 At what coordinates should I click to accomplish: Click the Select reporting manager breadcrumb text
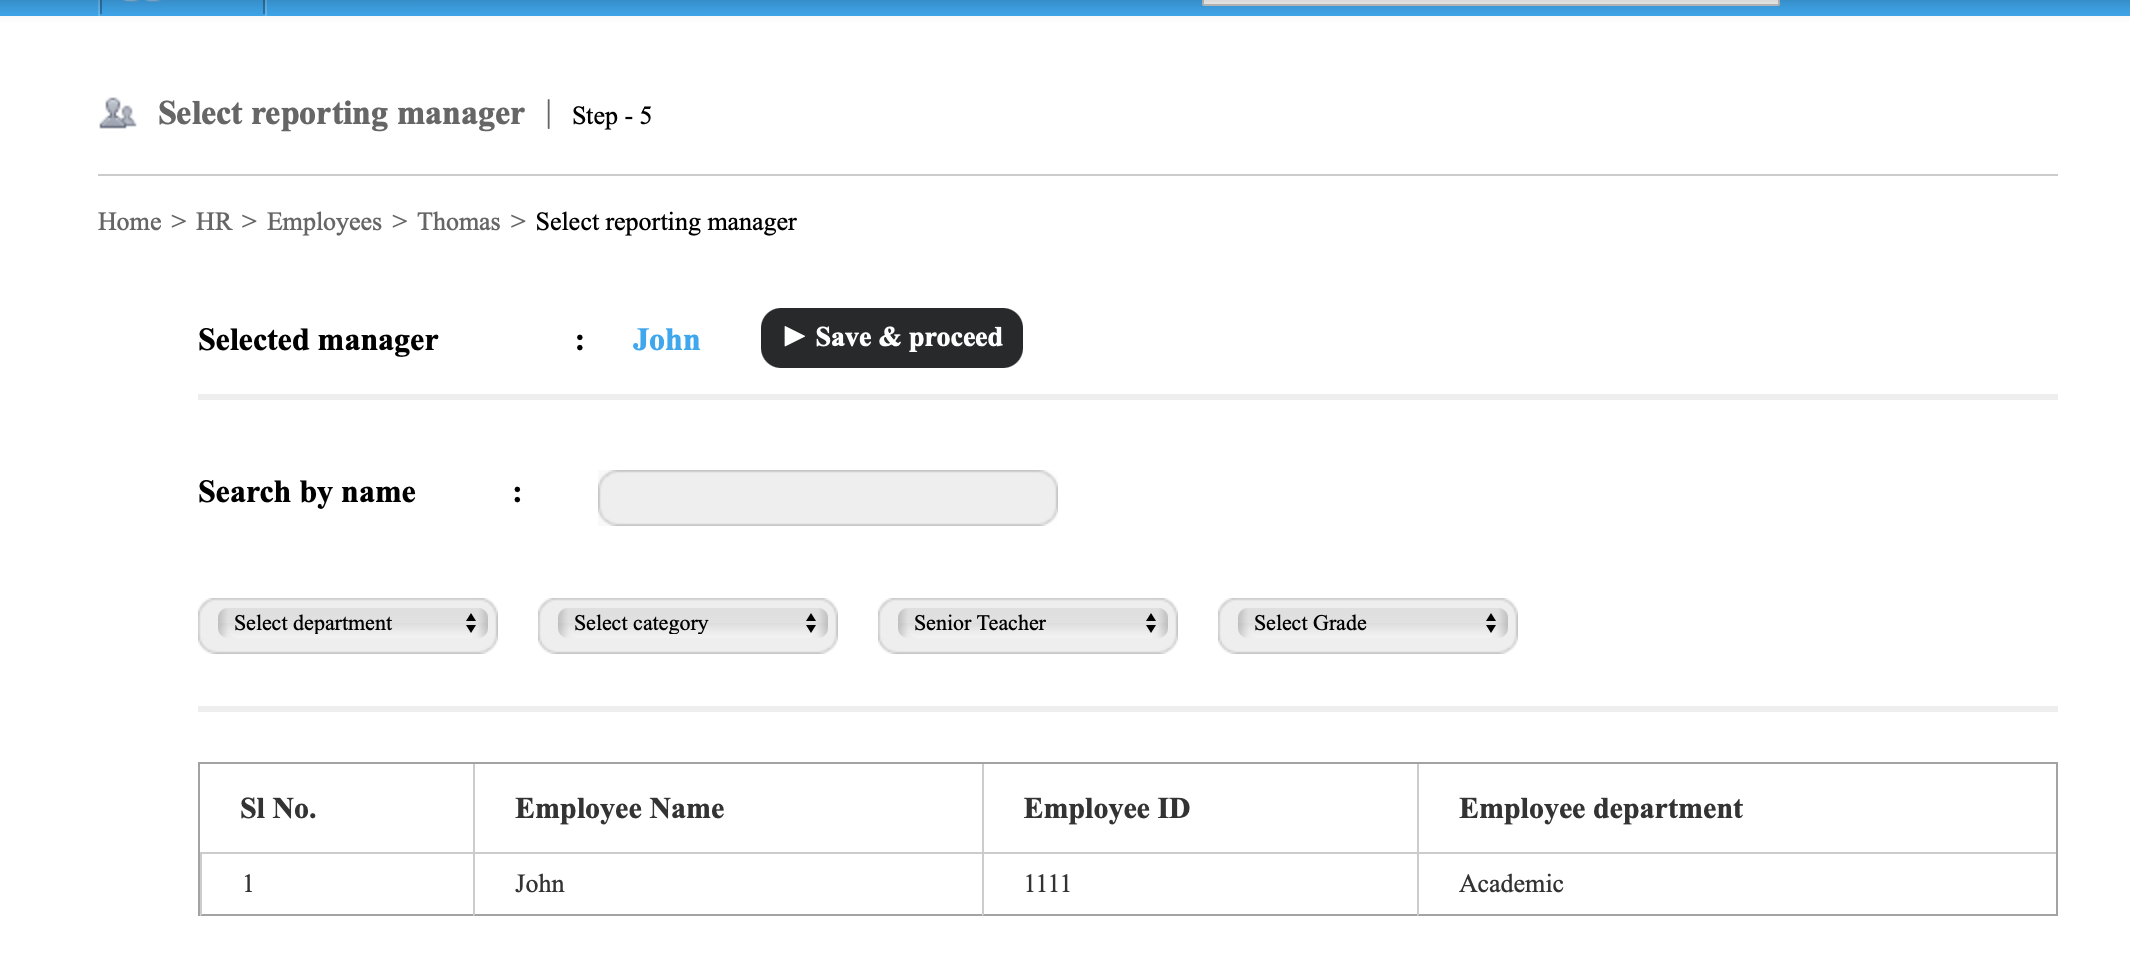click(666, 222)
